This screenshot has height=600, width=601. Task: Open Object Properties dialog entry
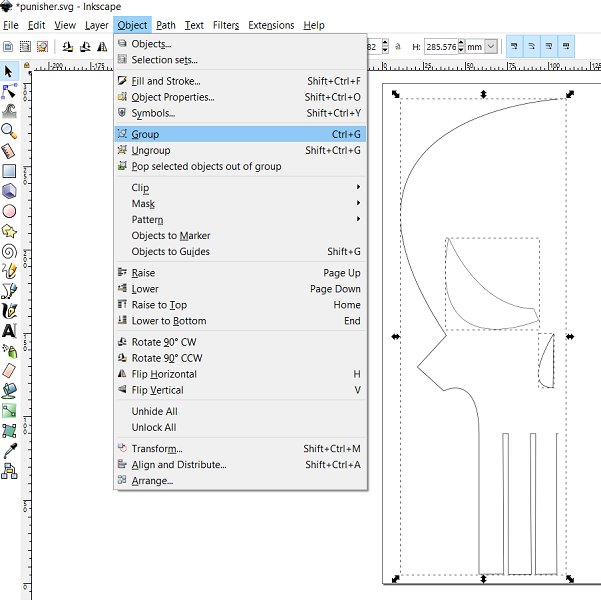[x=240, y=97]
